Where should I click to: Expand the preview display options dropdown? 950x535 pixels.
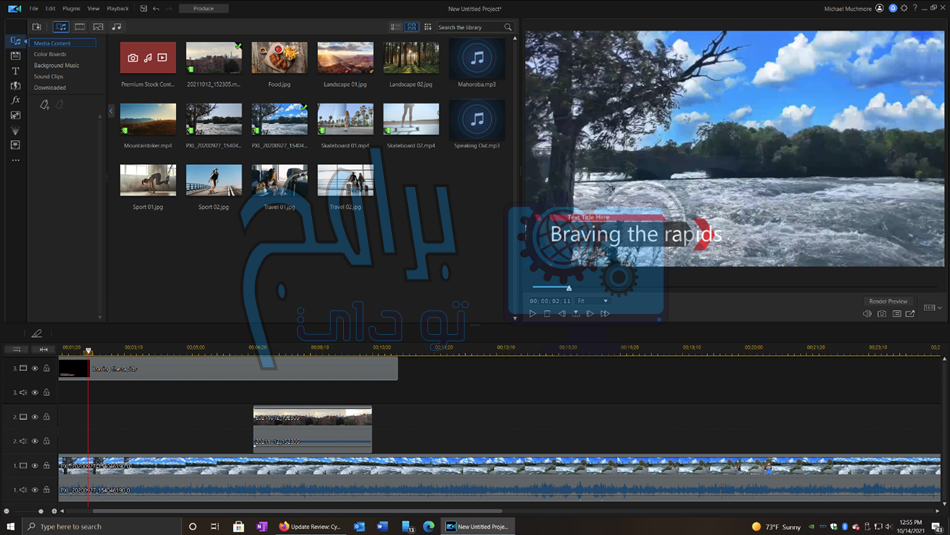click(932, 308)
